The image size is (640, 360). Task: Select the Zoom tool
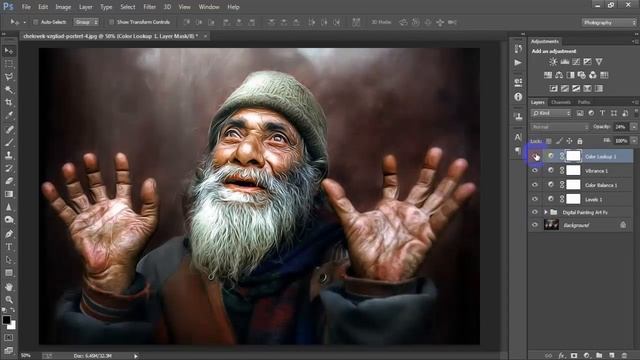[9, 300]
